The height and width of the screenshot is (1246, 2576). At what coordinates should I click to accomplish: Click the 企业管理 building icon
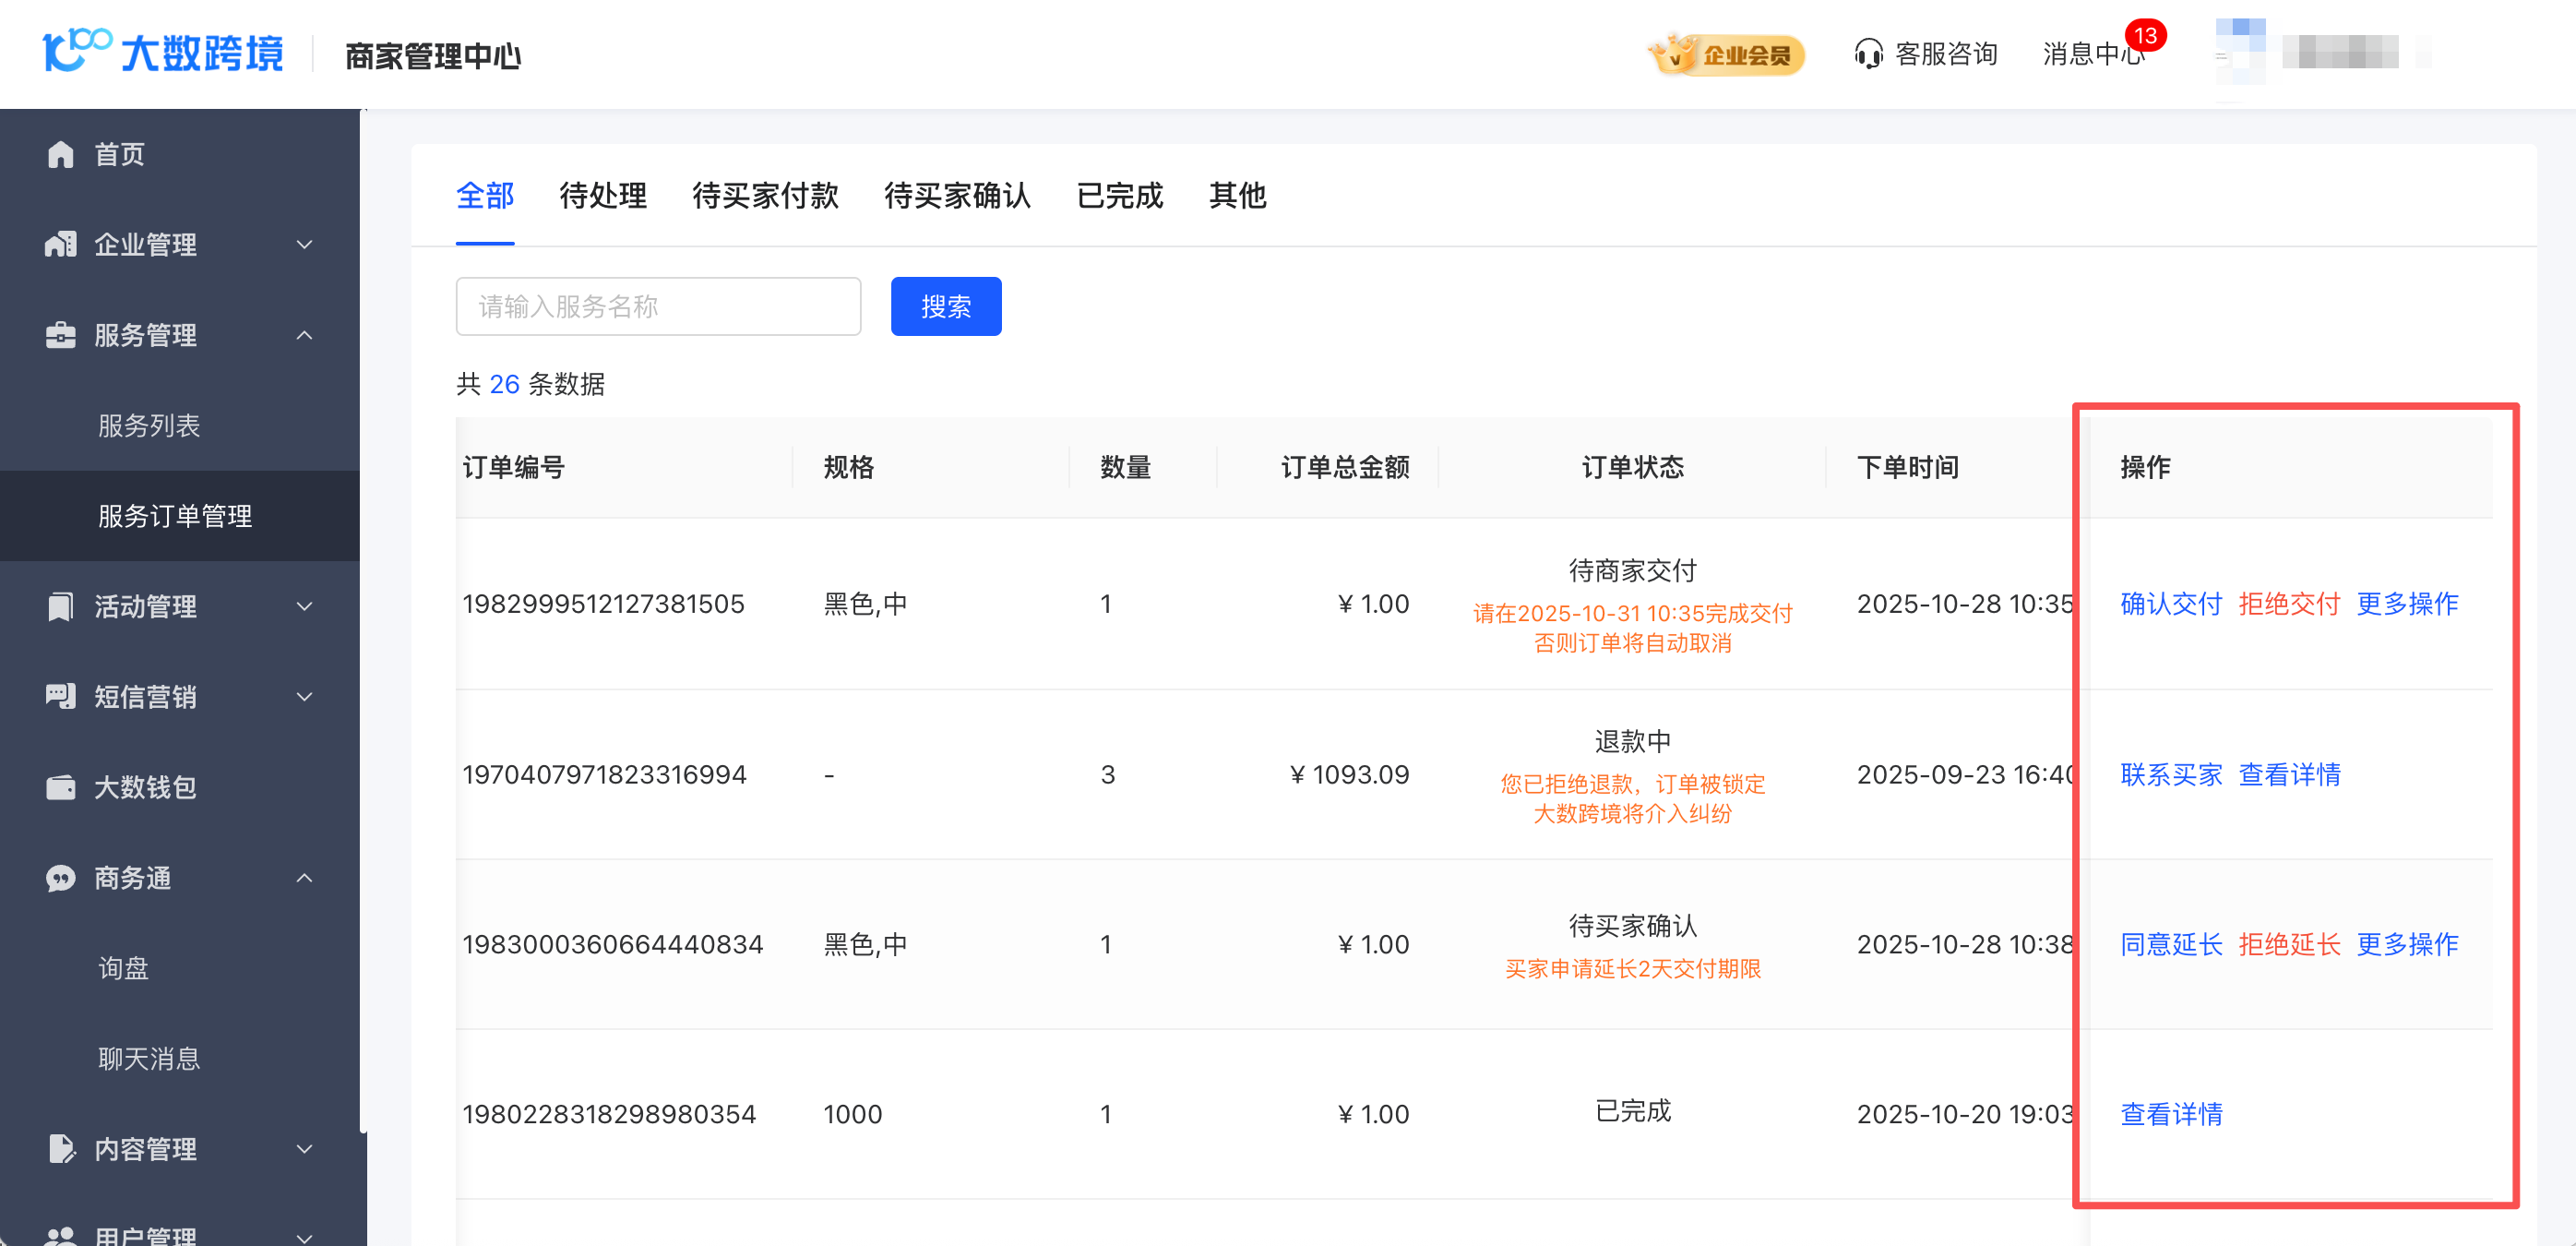click(x=60, y=244)
